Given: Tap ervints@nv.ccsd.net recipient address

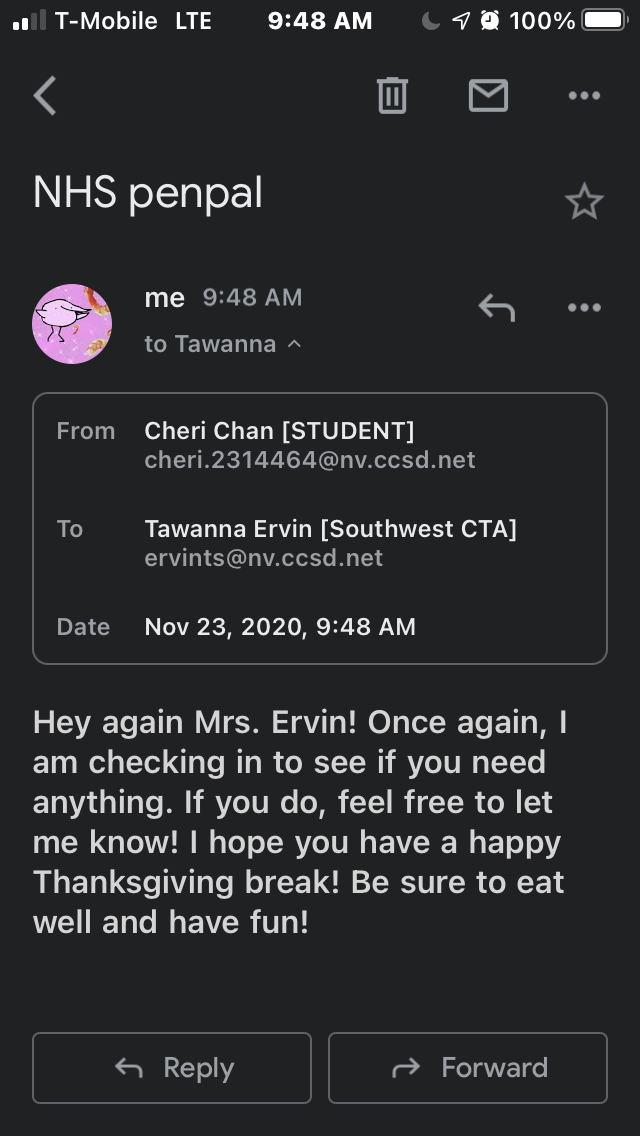Looking at the screenshot, I should tap(264, 558).
